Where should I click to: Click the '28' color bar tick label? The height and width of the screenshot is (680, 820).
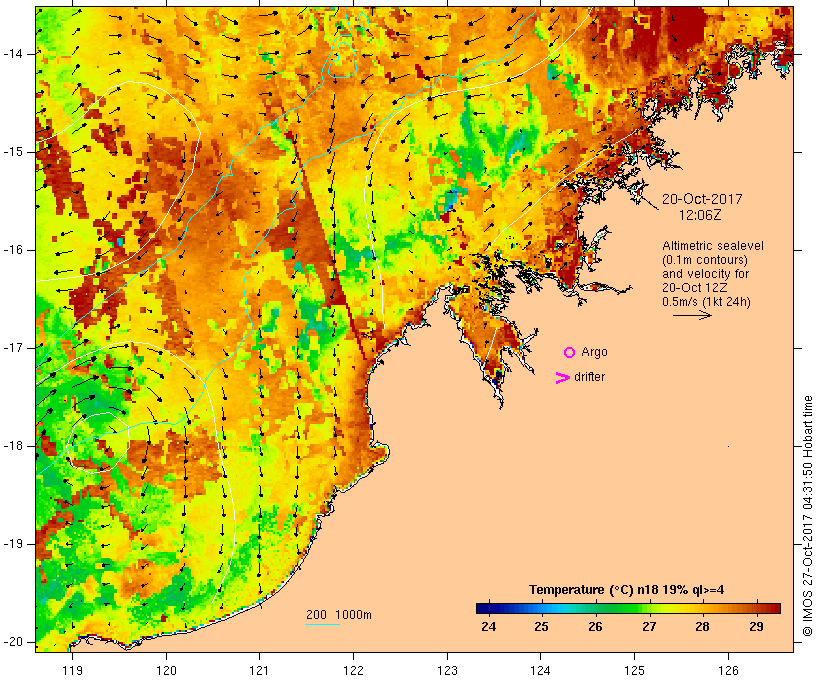(x=702, y=627)
